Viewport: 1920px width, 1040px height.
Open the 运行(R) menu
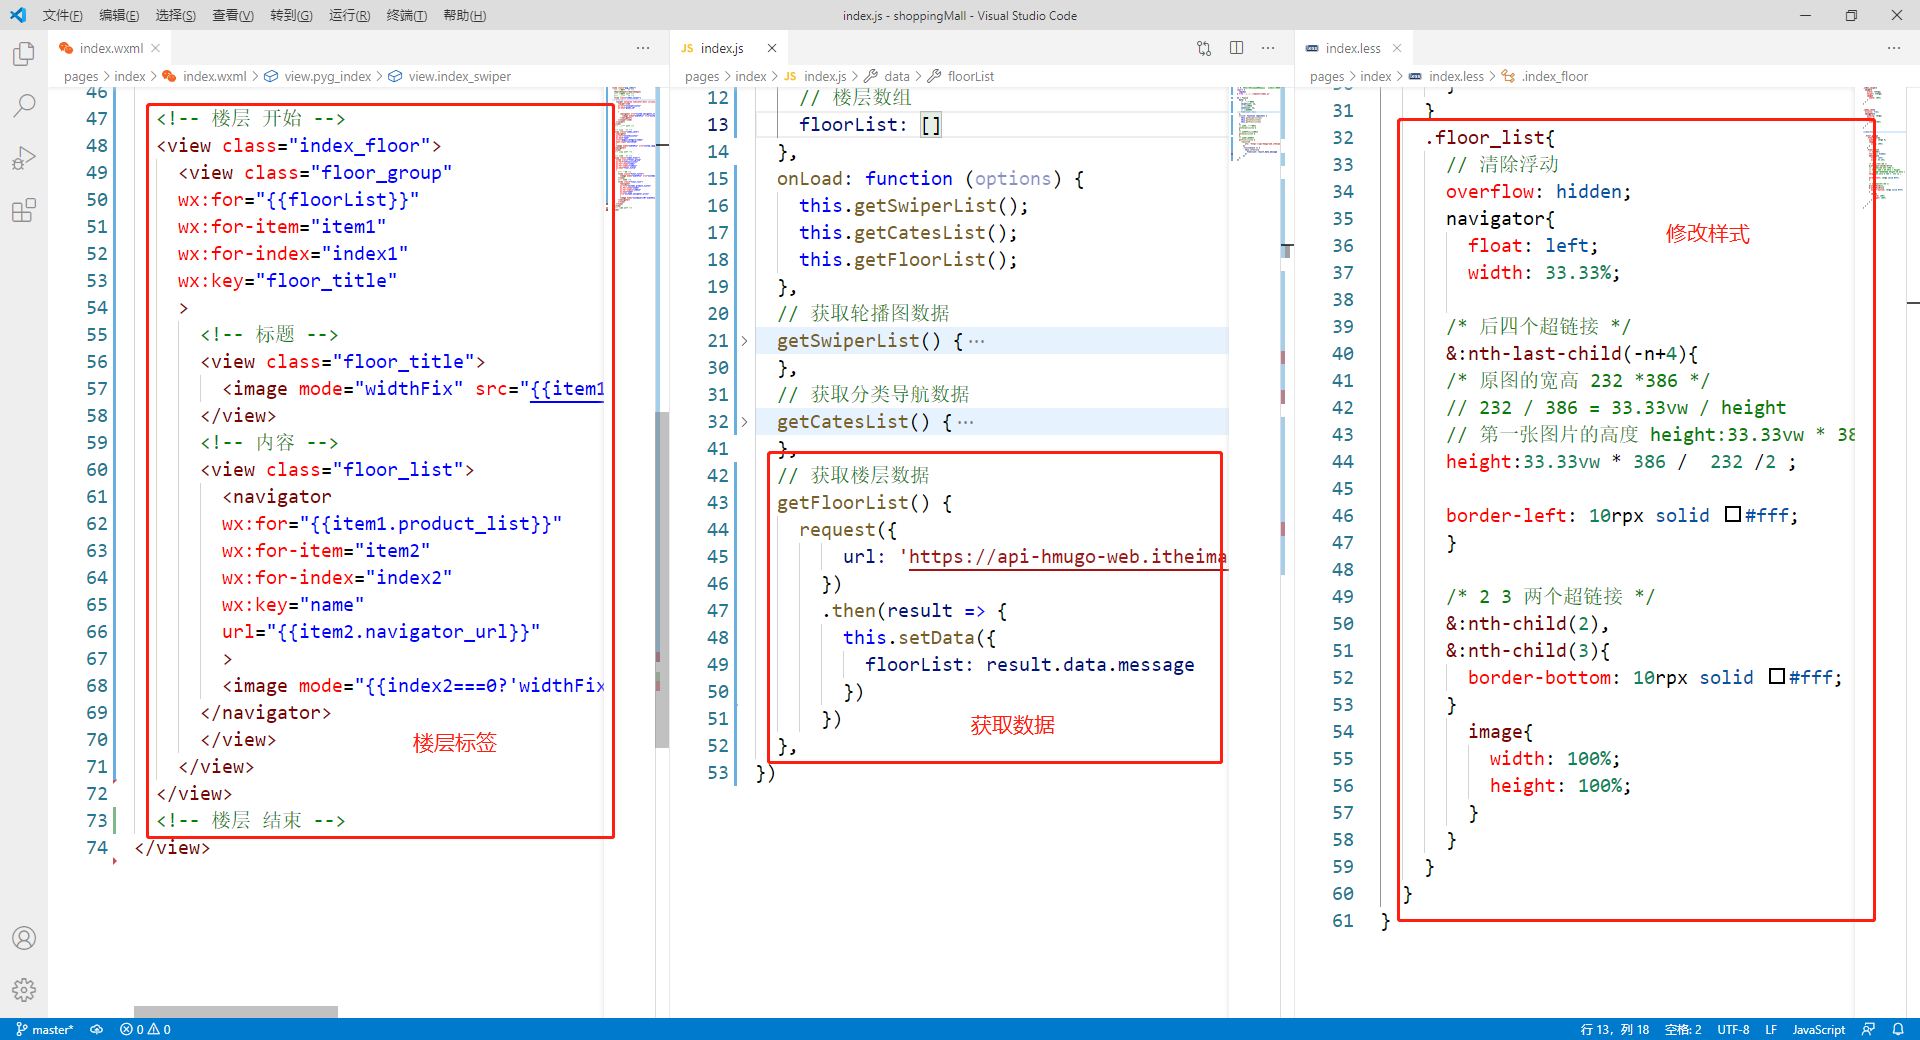pos(349,15)
